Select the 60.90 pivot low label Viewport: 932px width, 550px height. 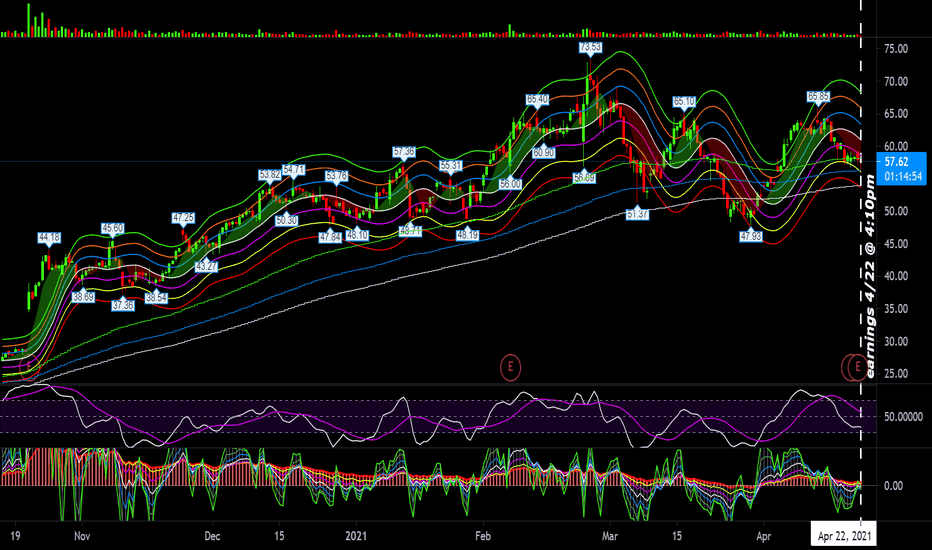pos(543,152)
